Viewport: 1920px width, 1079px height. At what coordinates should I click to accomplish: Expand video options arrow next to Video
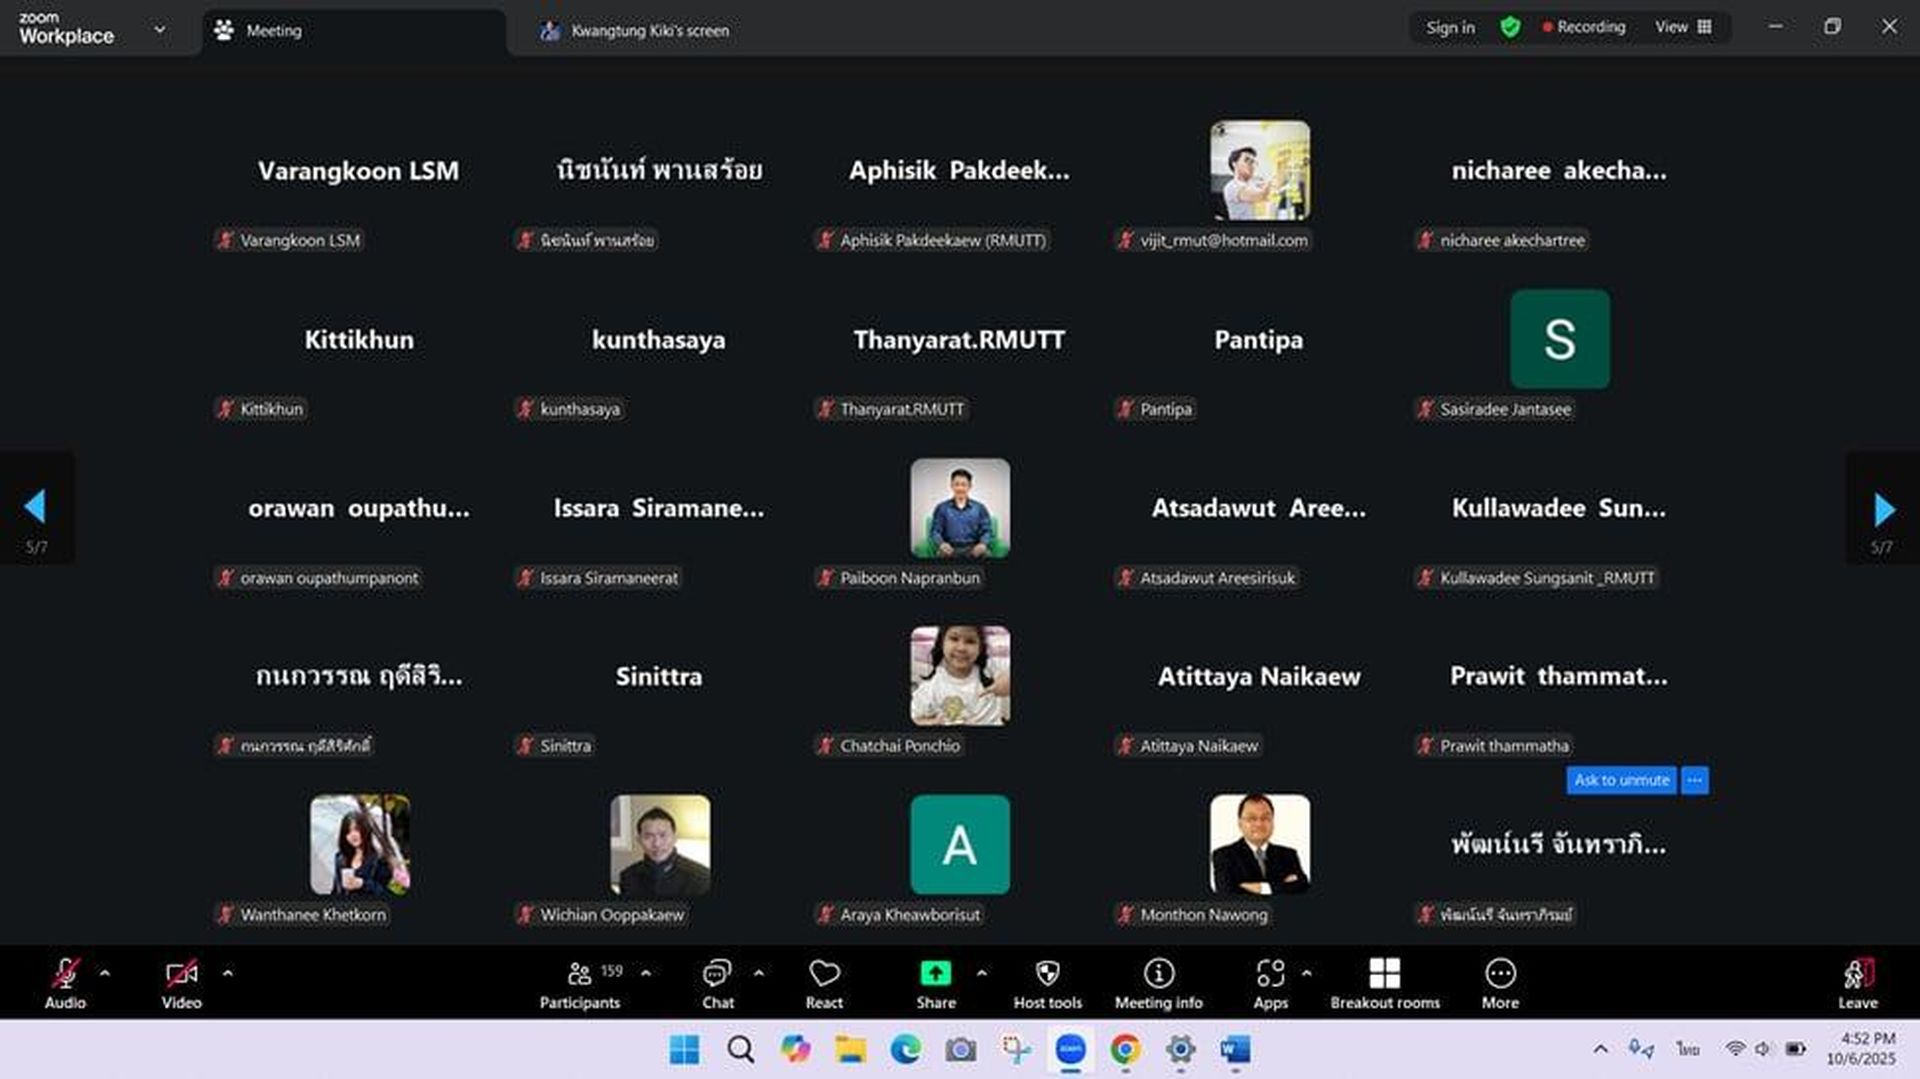coord(228,973)
